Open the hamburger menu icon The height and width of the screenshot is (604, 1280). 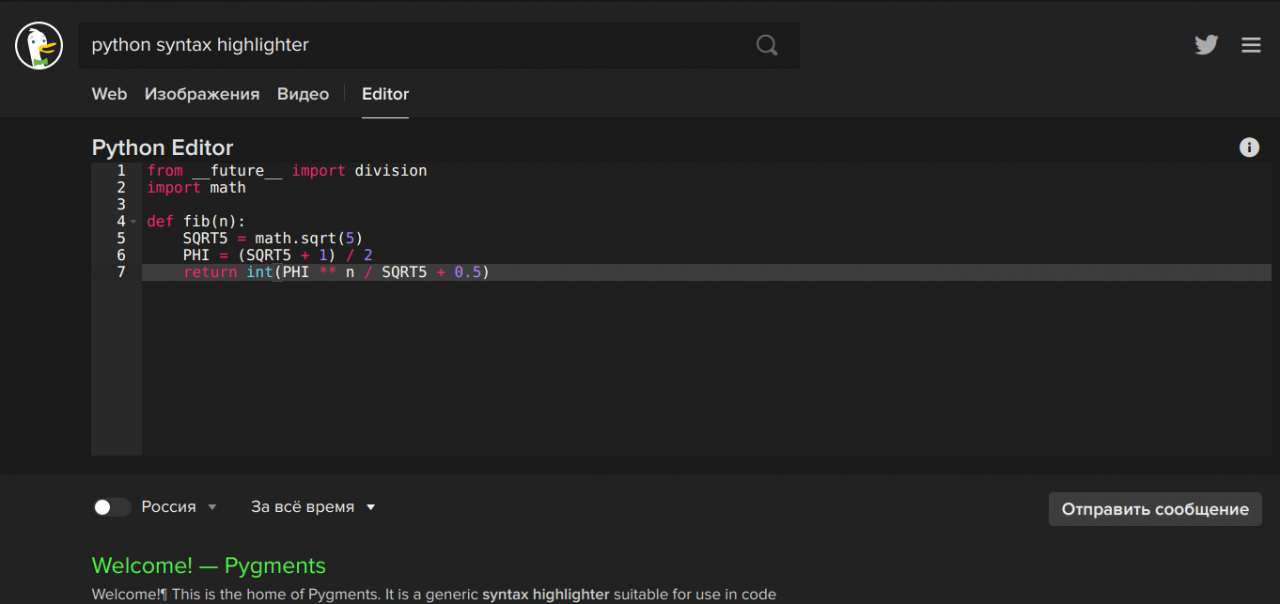pyautogui.click(x=1251, y=45)
